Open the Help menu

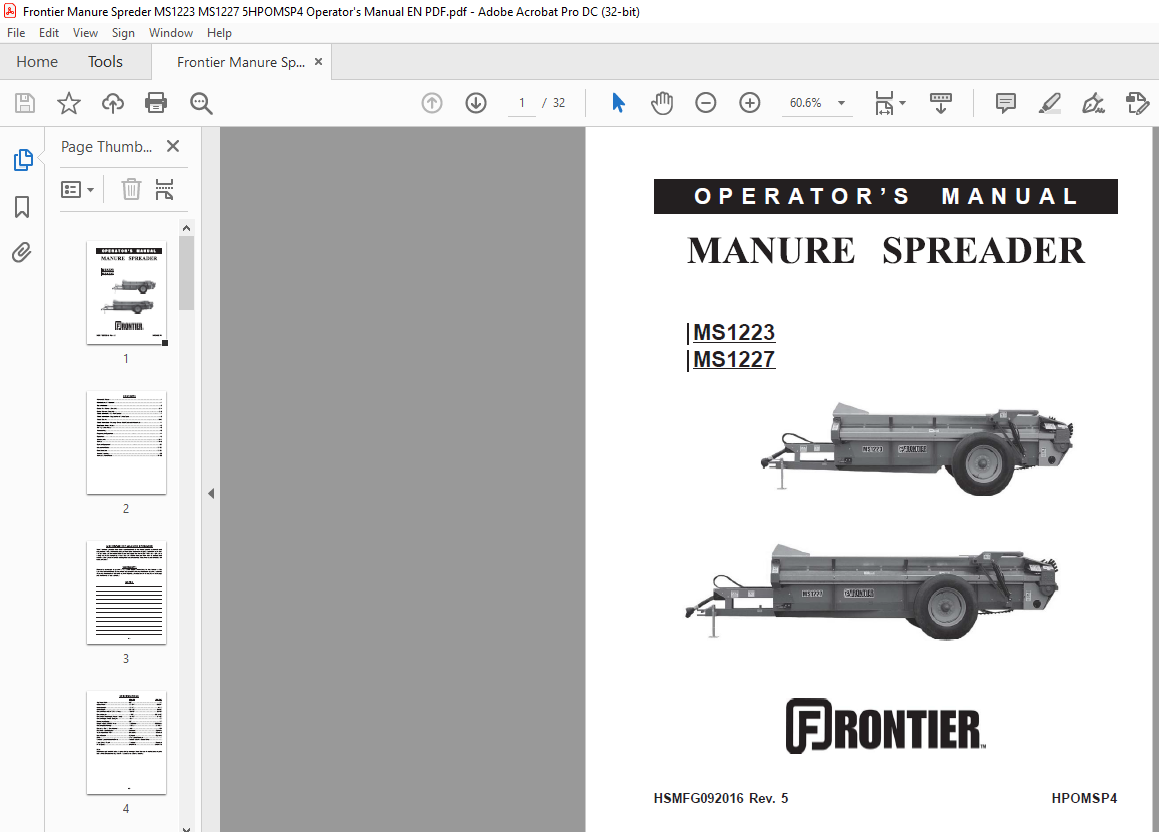(x=219, y=33)
